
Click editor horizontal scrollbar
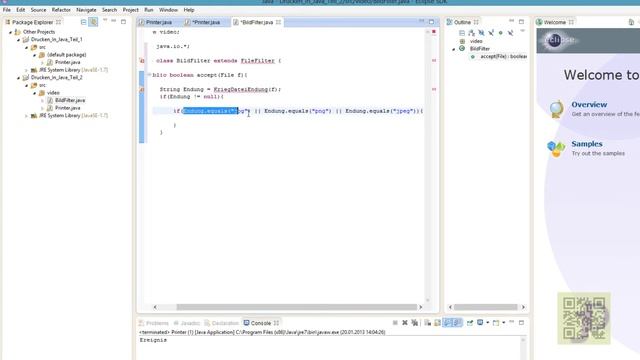(297, 307)
